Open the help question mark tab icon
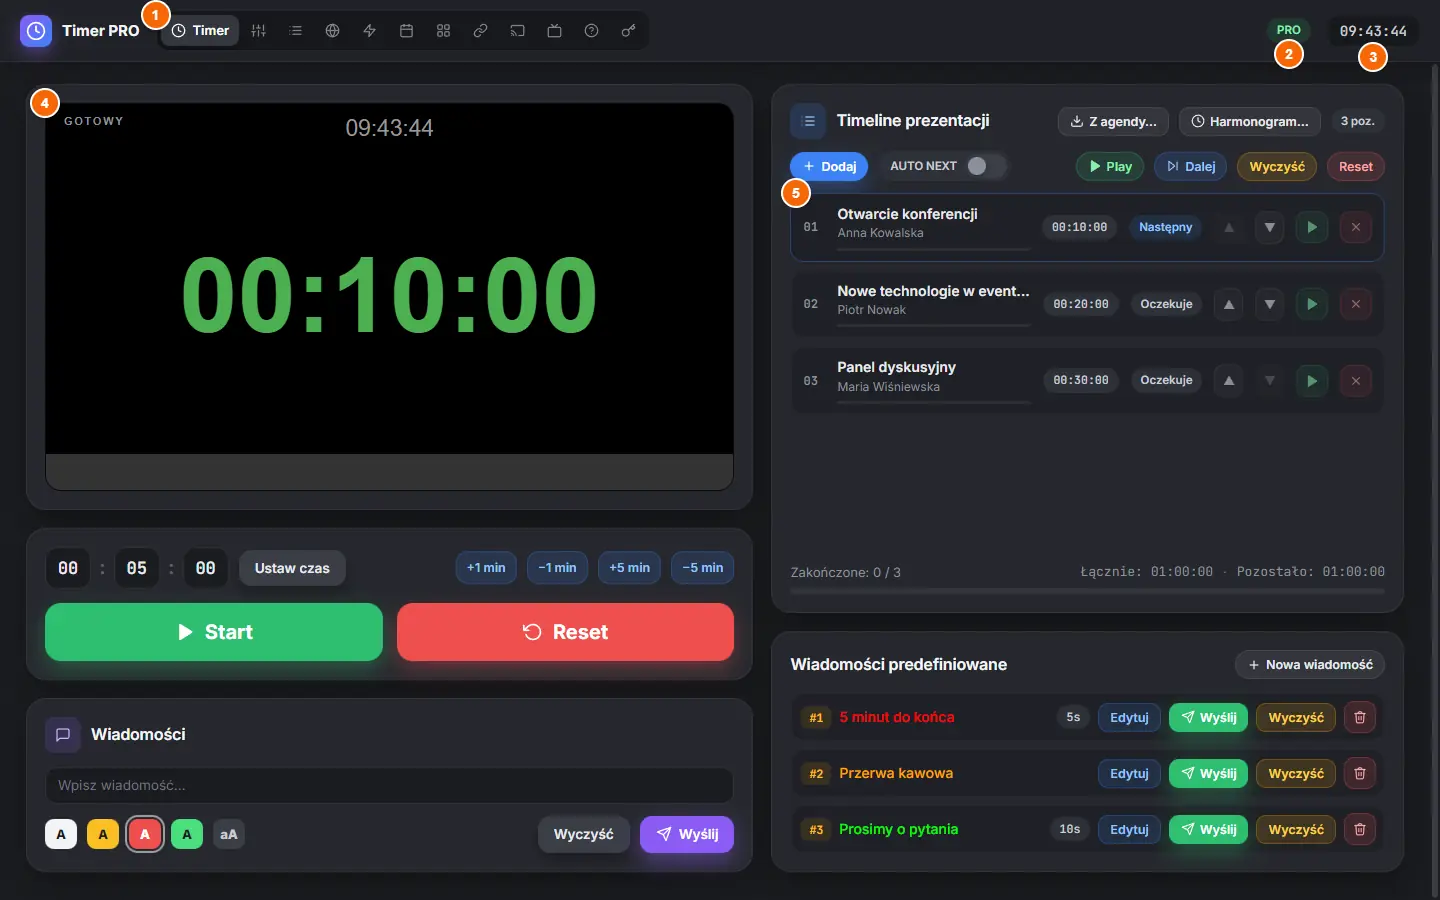Screen dimensions: 1440x900 point(592,31)
